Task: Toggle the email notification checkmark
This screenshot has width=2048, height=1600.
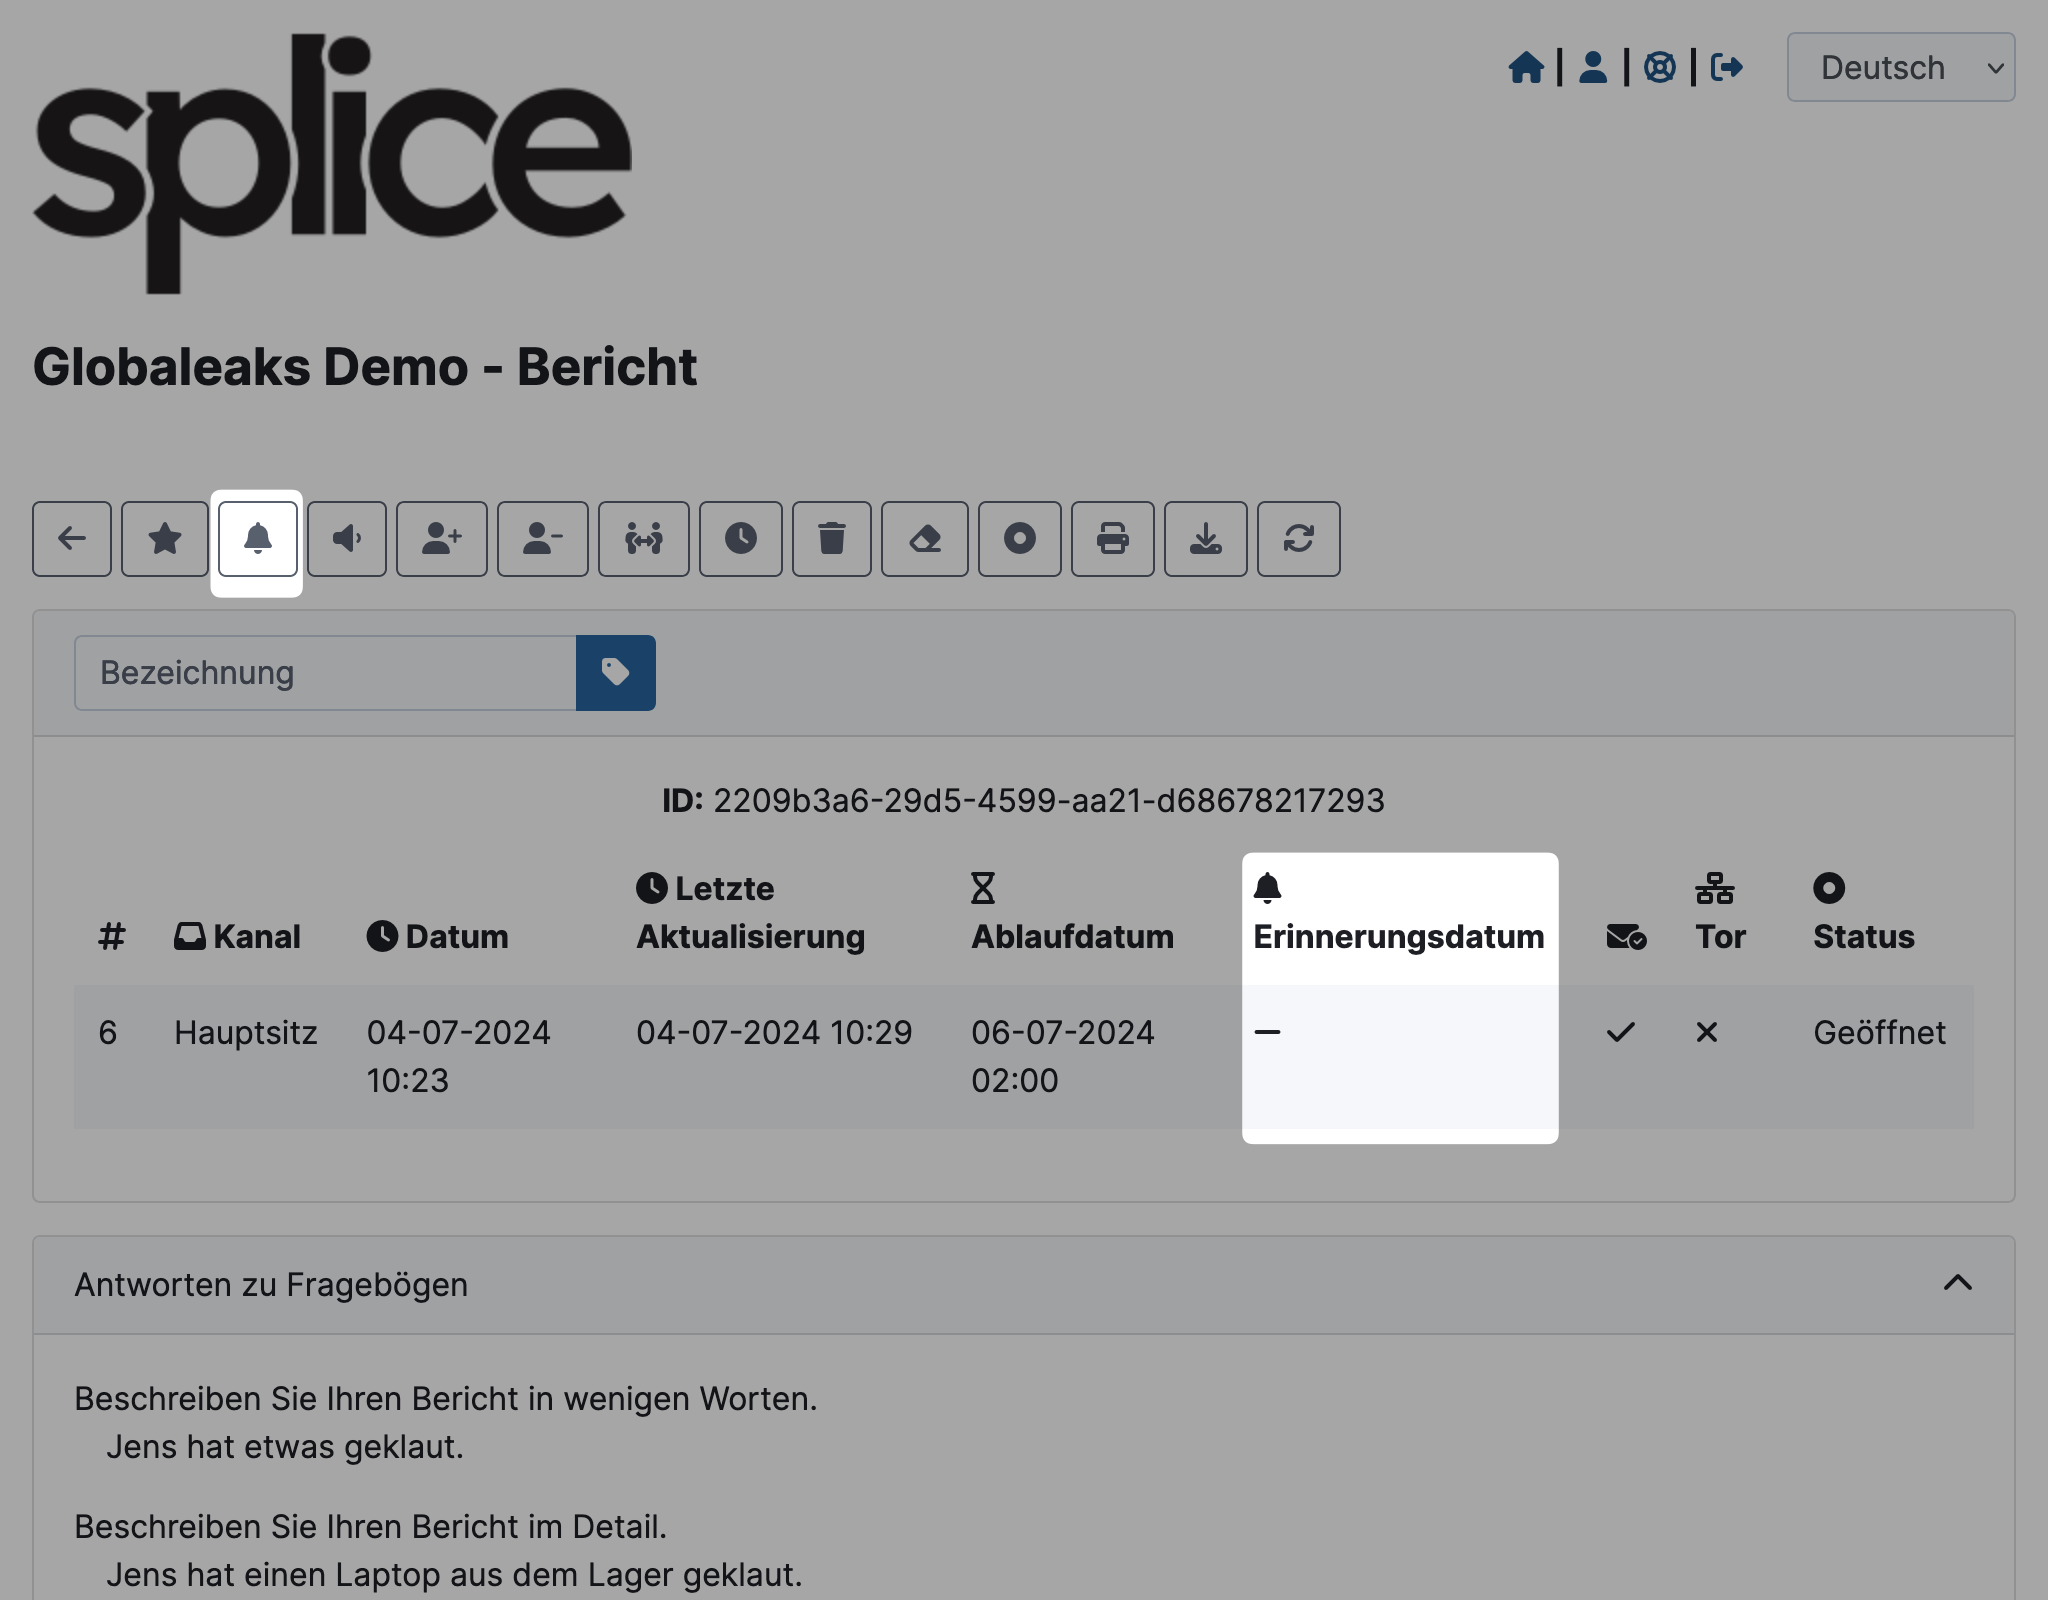Action: pos(1621,1031)
